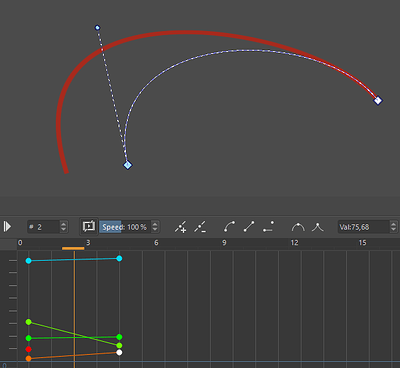The image size is (400, 368).
Task: Select the red keyframe dot
Action: (29, 349)
